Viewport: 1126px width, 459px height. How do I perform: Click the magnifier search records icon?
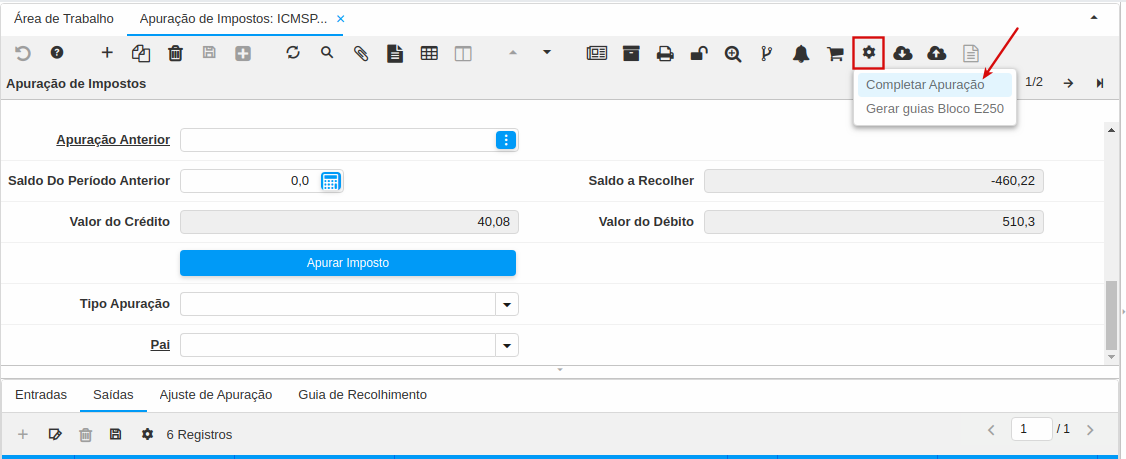click(x=327, y=54)
